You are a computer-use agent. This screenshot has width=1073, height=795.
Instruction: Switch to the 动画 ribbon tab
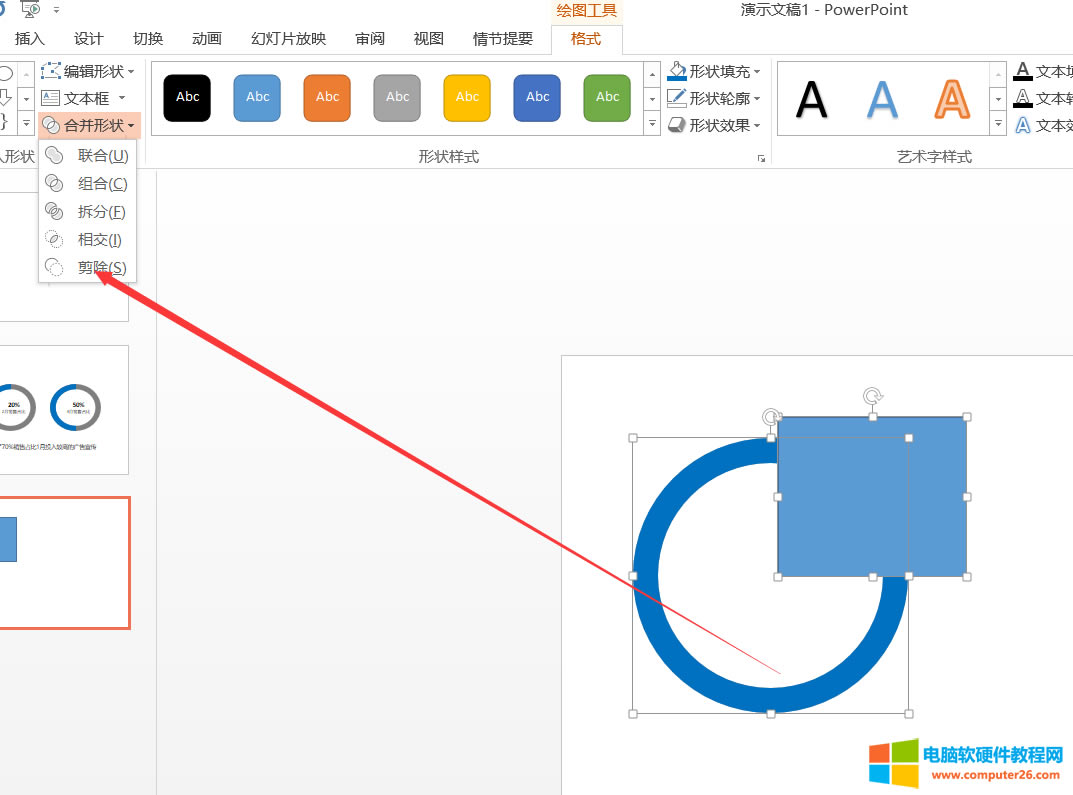206,38
